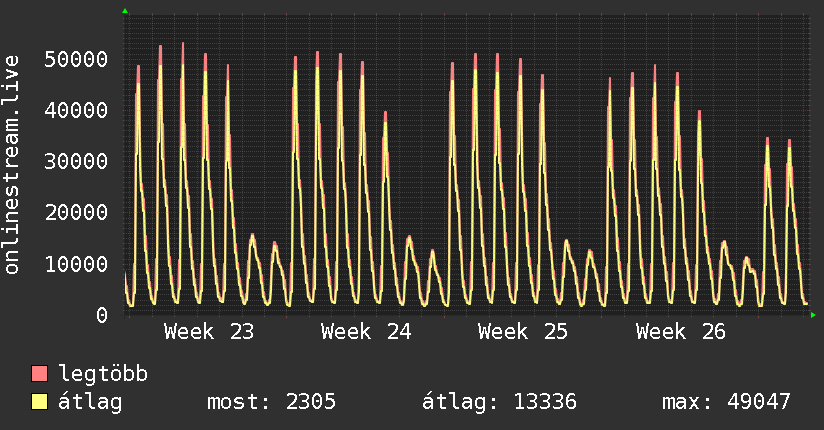The width and height of the screenshot is (824, 430).
Task: Click the legtöbb legend label
Action: pos(103,373)
